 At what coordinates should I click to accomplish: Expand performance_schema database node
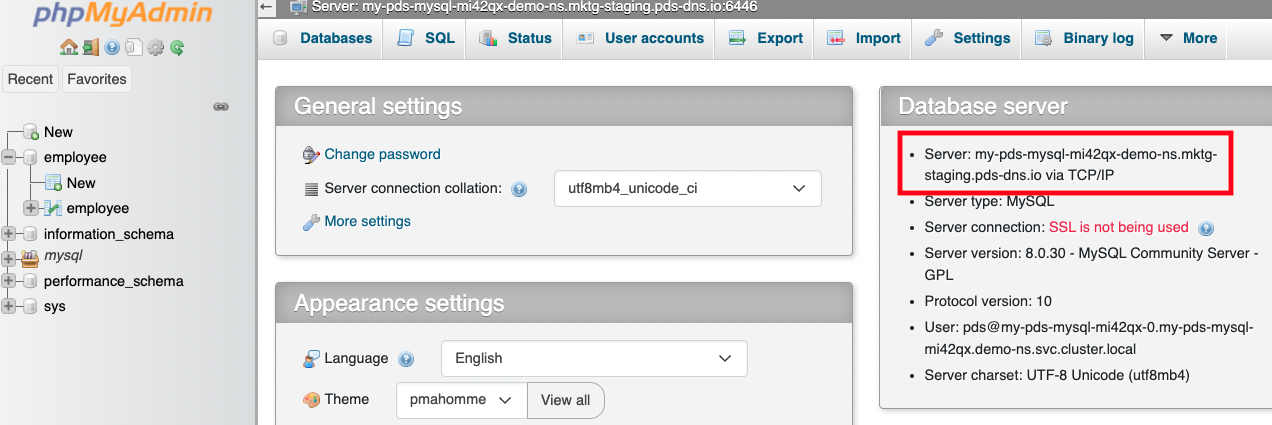9,281
